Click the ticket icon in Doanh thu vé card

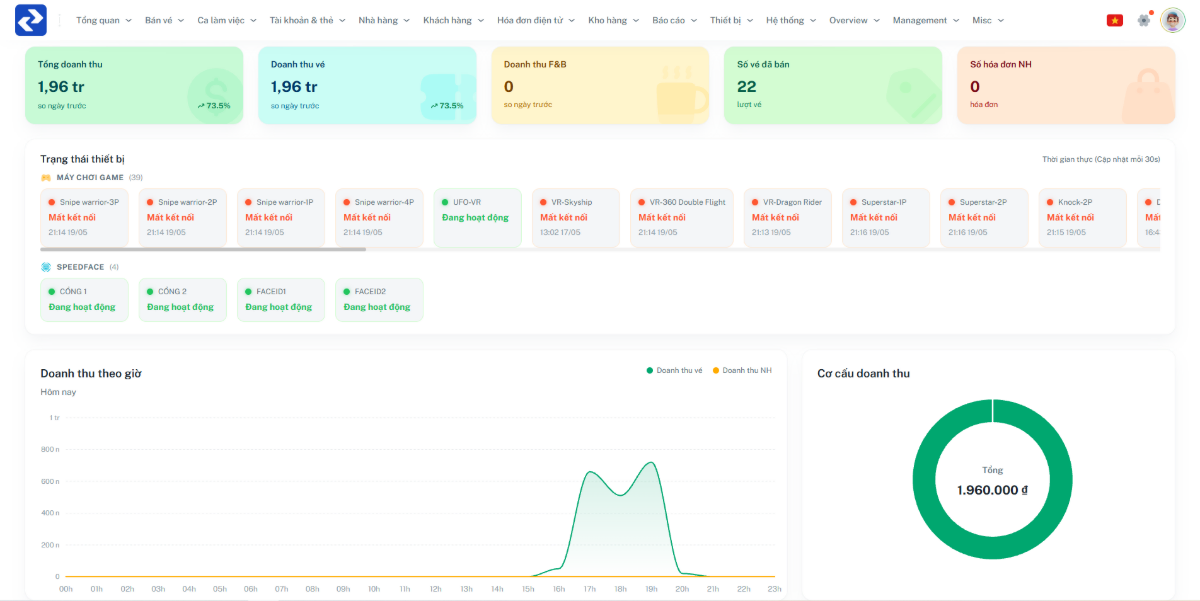[x=446, y=98]
